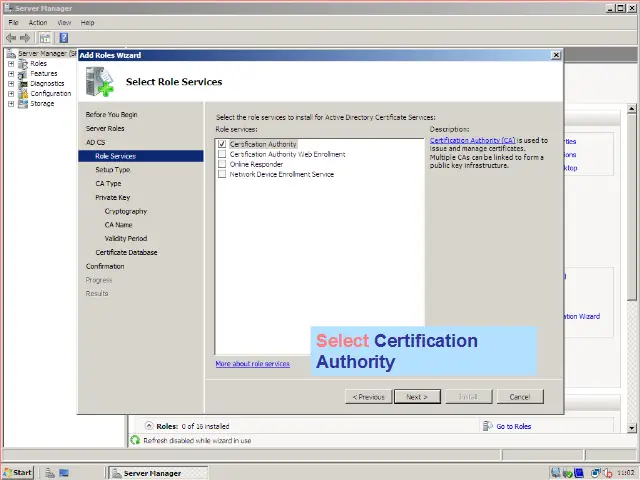Select the Private Key wizard step
The height and width of the screenshot is (480, 640).
[113, 198]
